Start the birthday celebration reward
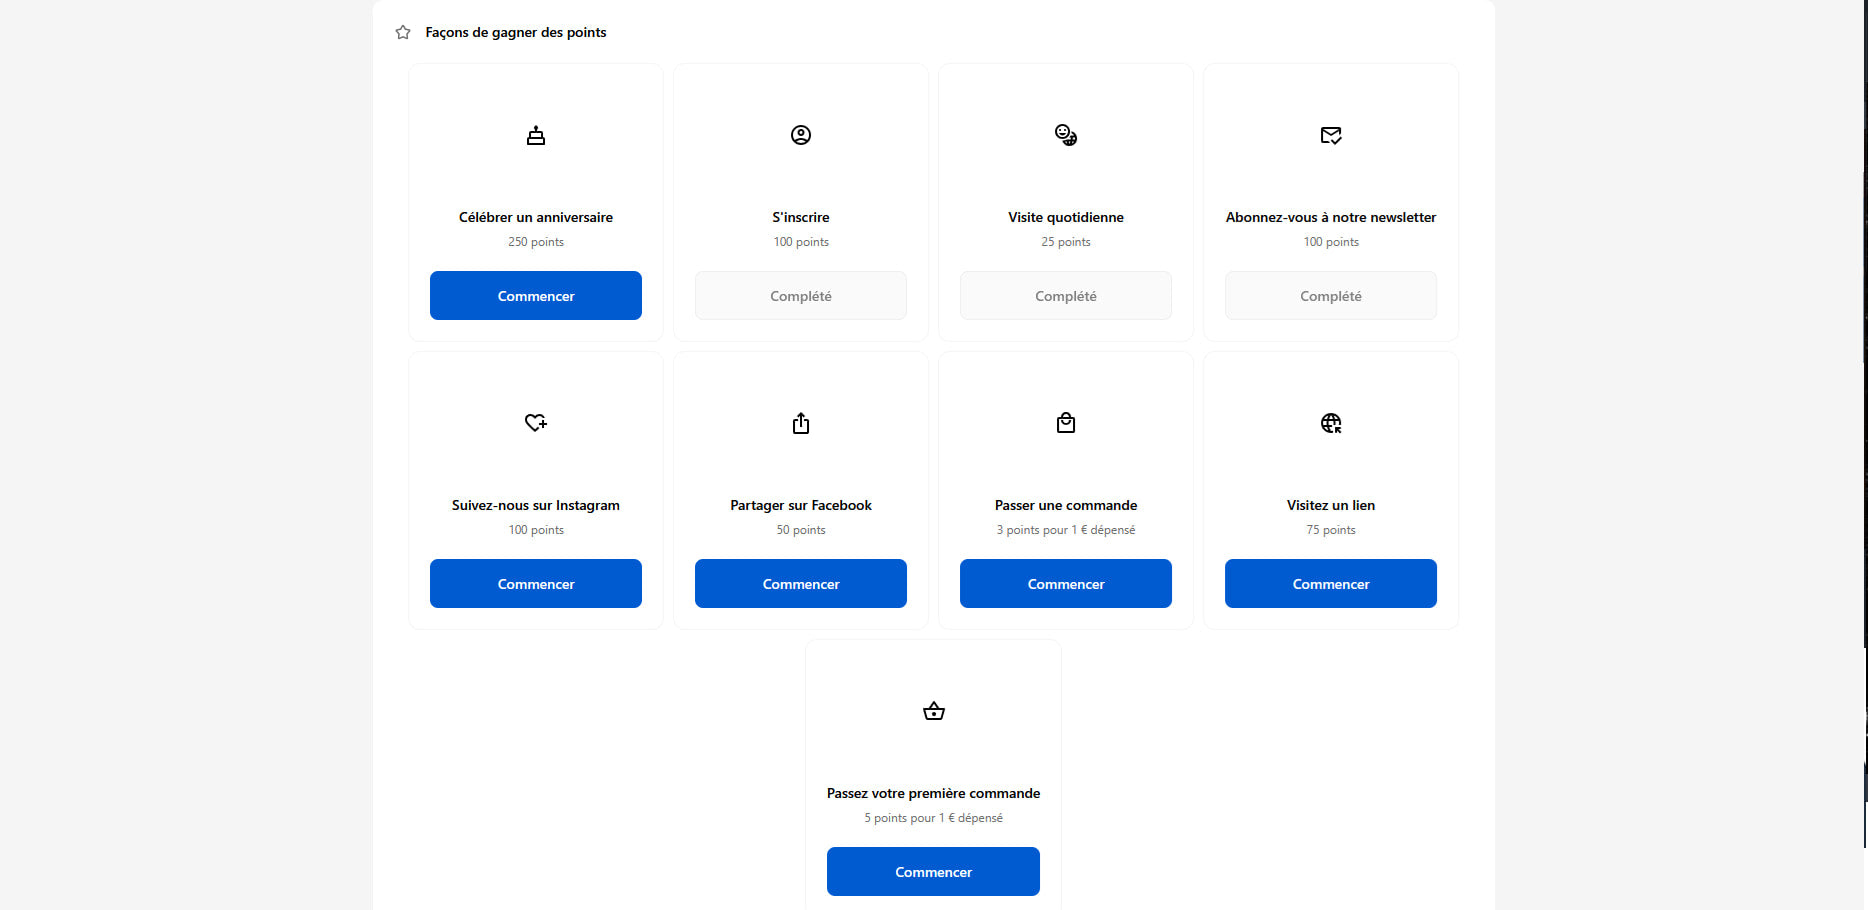Viewport: 1868px width, 910px height. pyautogui.click(x=536, y=296)
